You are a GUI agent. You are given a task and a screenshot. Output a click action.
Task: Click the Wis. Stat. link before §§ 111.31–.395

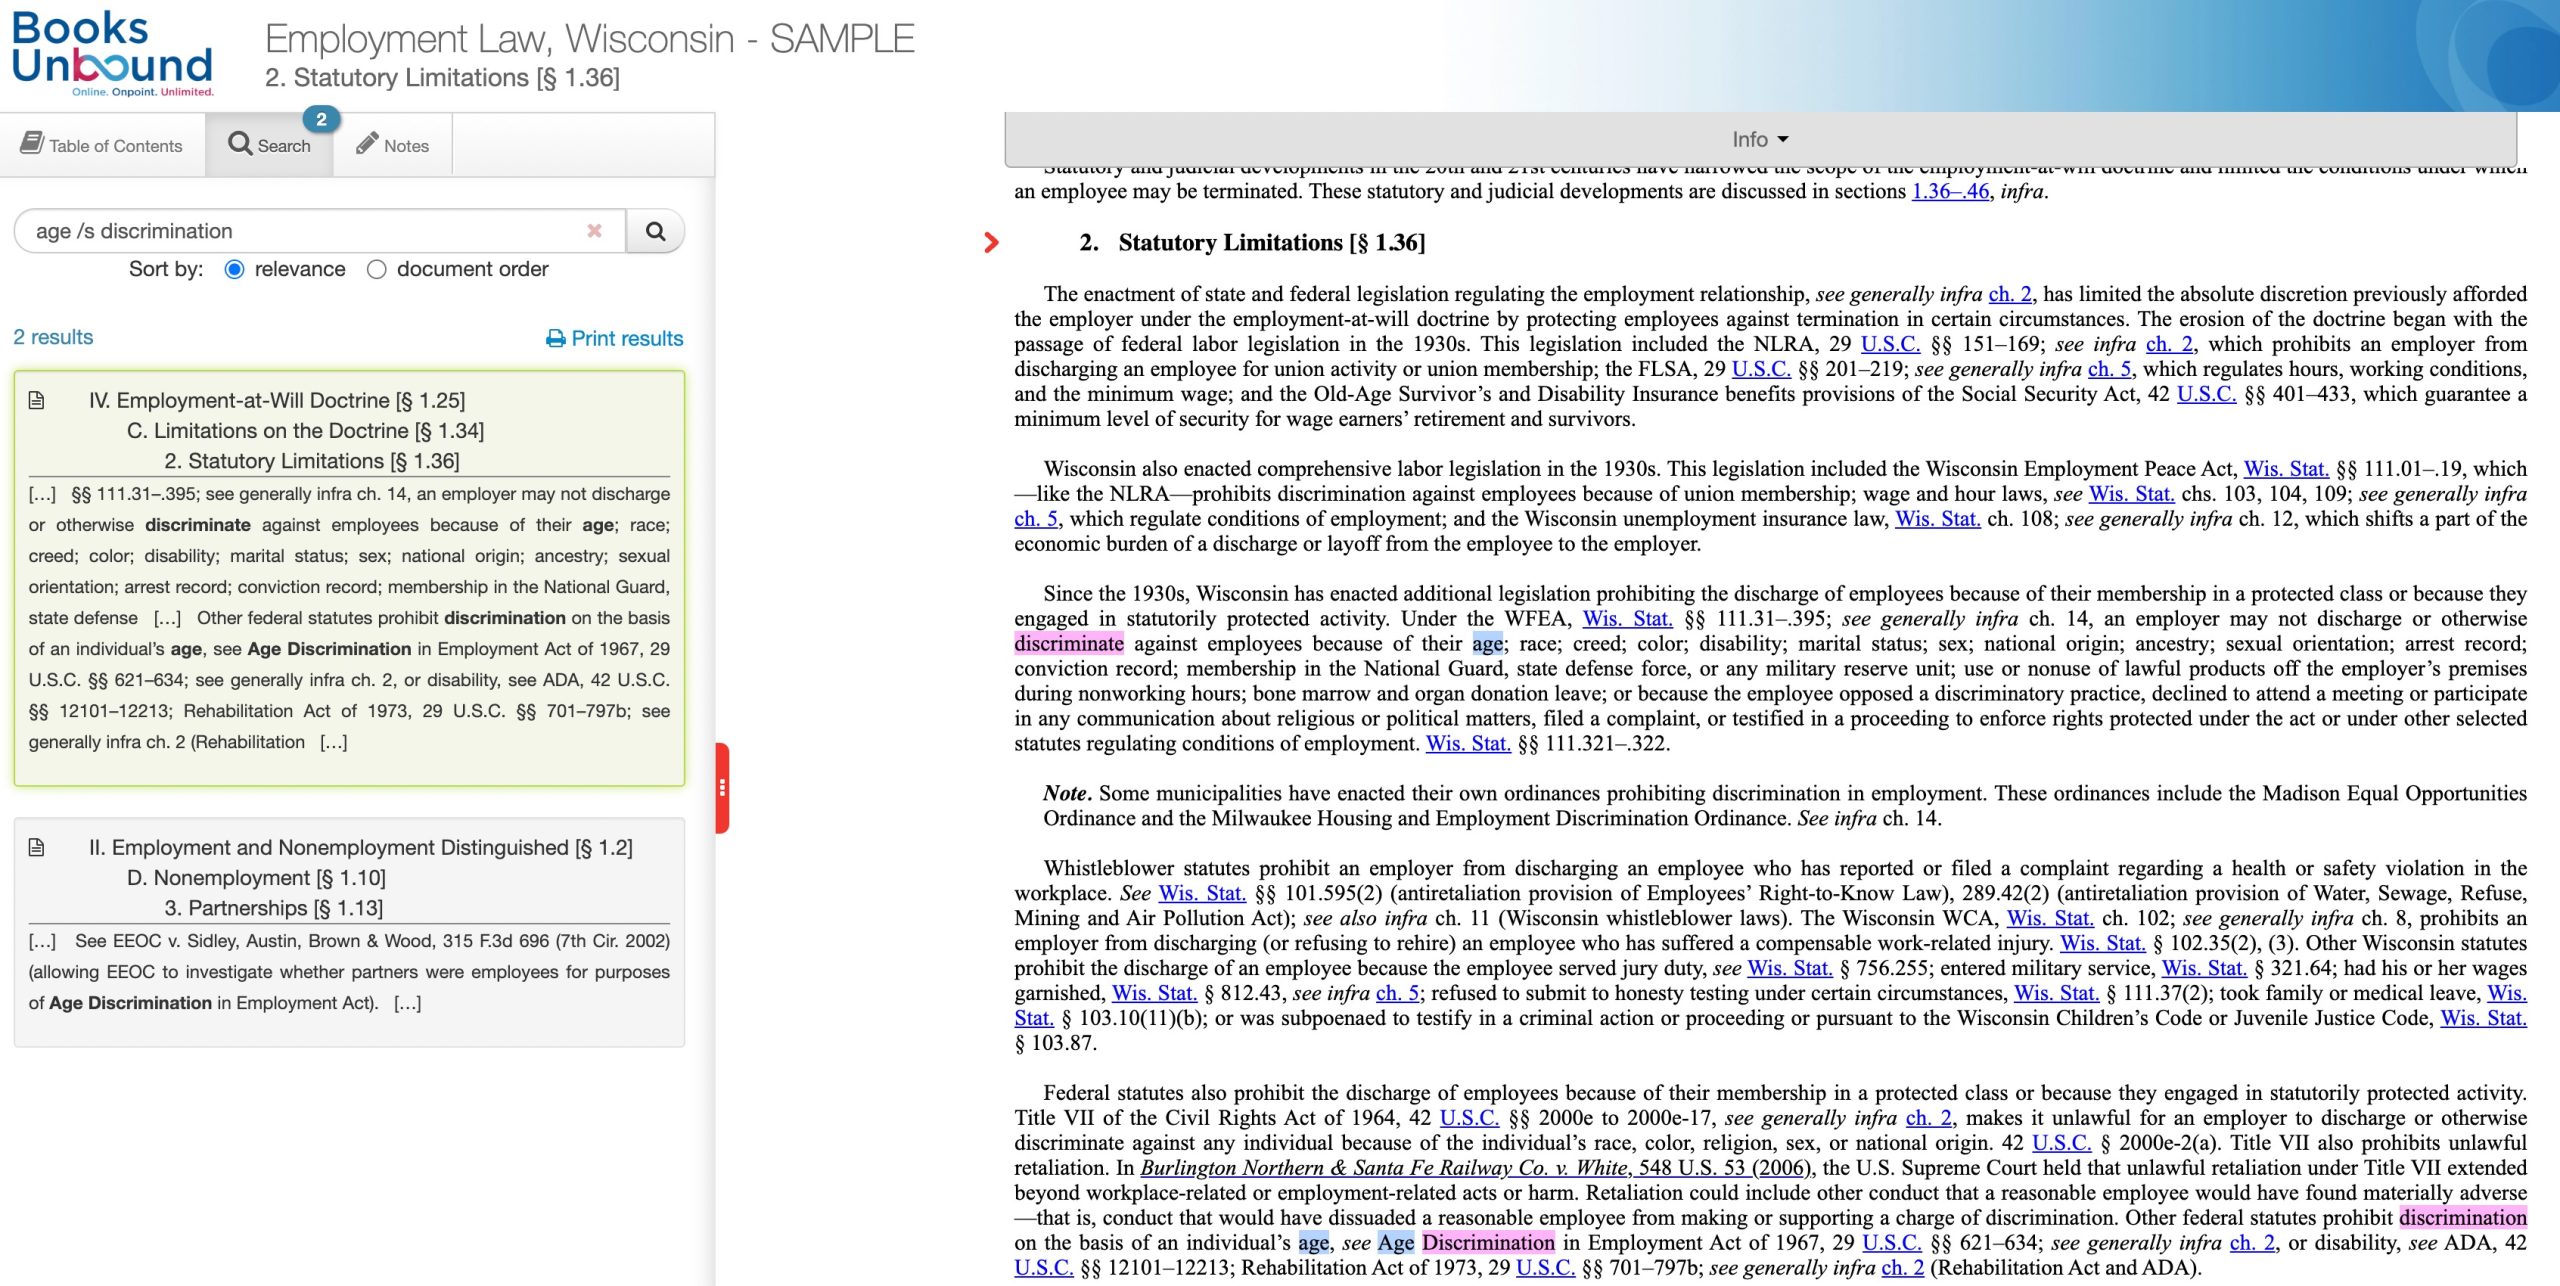1627,618
